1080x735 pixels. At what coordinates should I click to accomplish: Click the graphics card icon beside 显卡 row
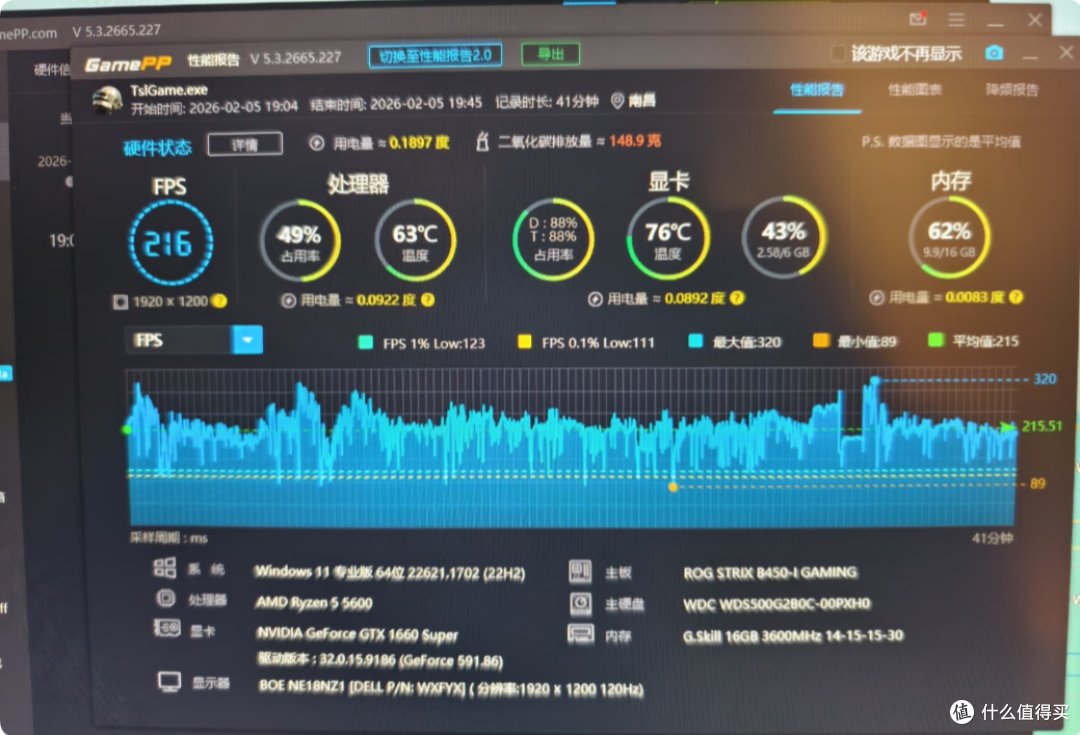tap(167, 628)
